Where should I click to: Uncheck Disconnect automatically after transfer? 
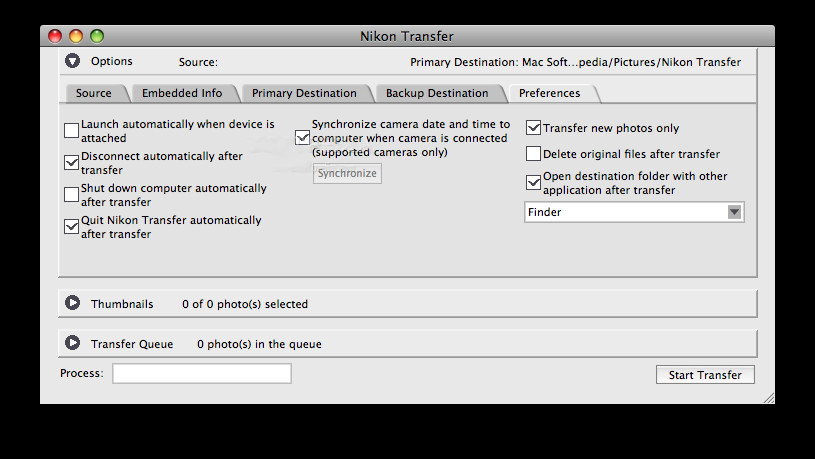[x=71, y=162]
